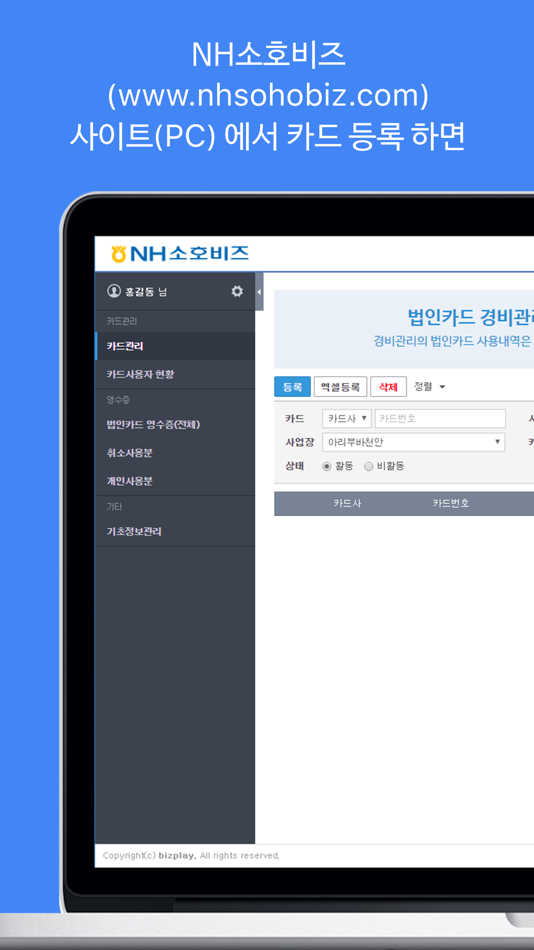Open 기초정보관리 menu item
Screen dimensions: 534x950
pyautogui.click(x=175, y=531)
